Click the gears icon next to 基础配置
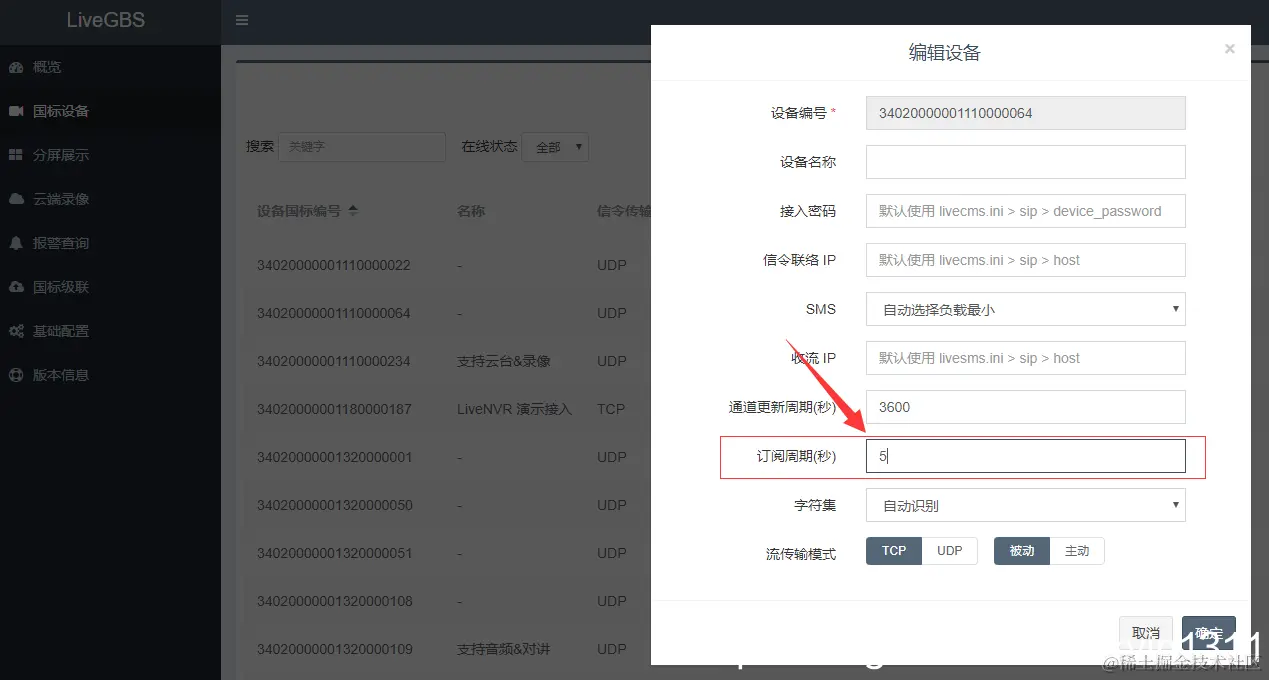The height and width of the screenshot is (680, 1269). point(16,331)
